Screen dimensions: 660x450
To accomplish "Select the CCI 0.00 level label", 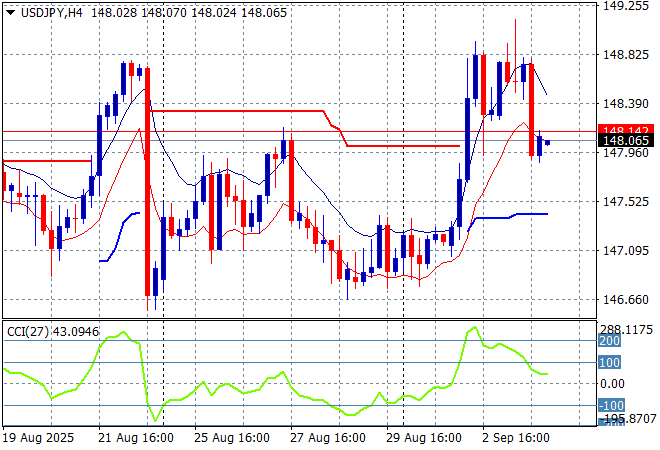I will (612, 383).
